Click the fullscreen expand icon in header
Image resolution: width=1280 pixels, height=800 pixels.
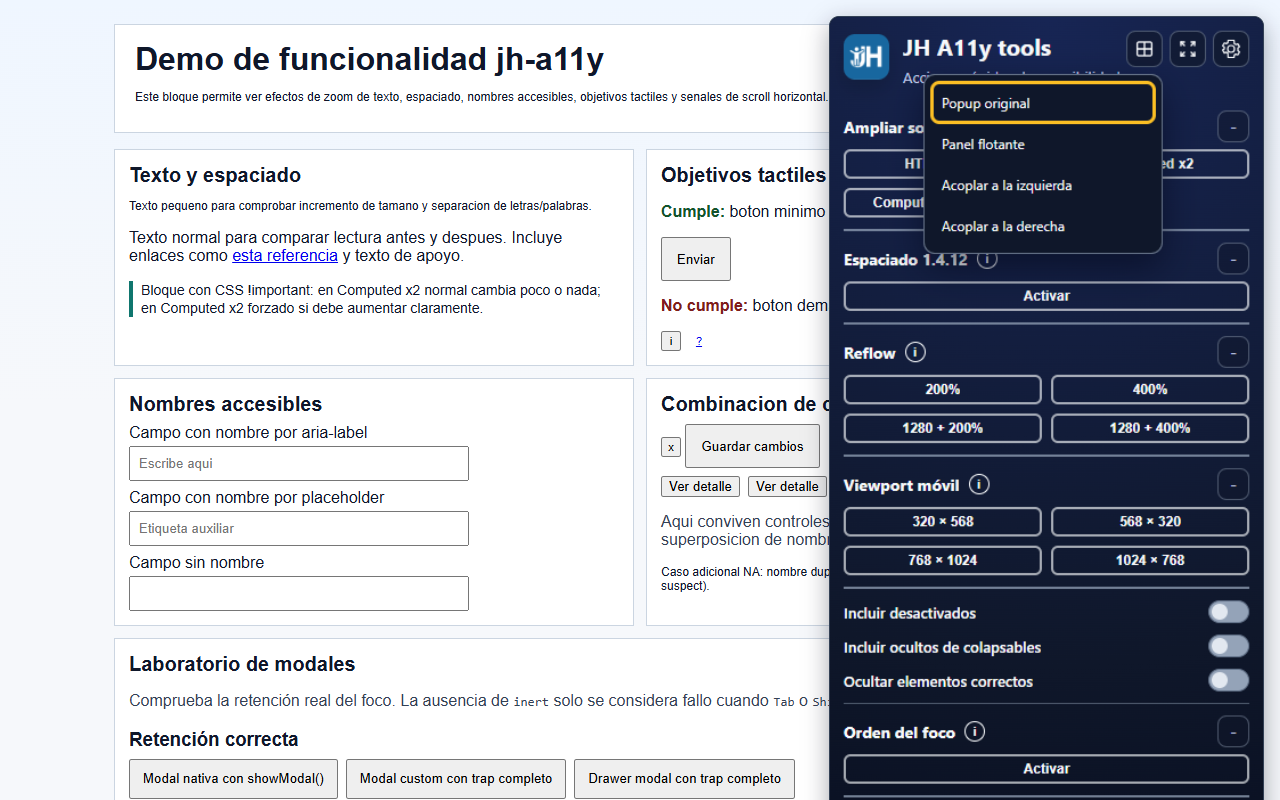coord(1188,48)
